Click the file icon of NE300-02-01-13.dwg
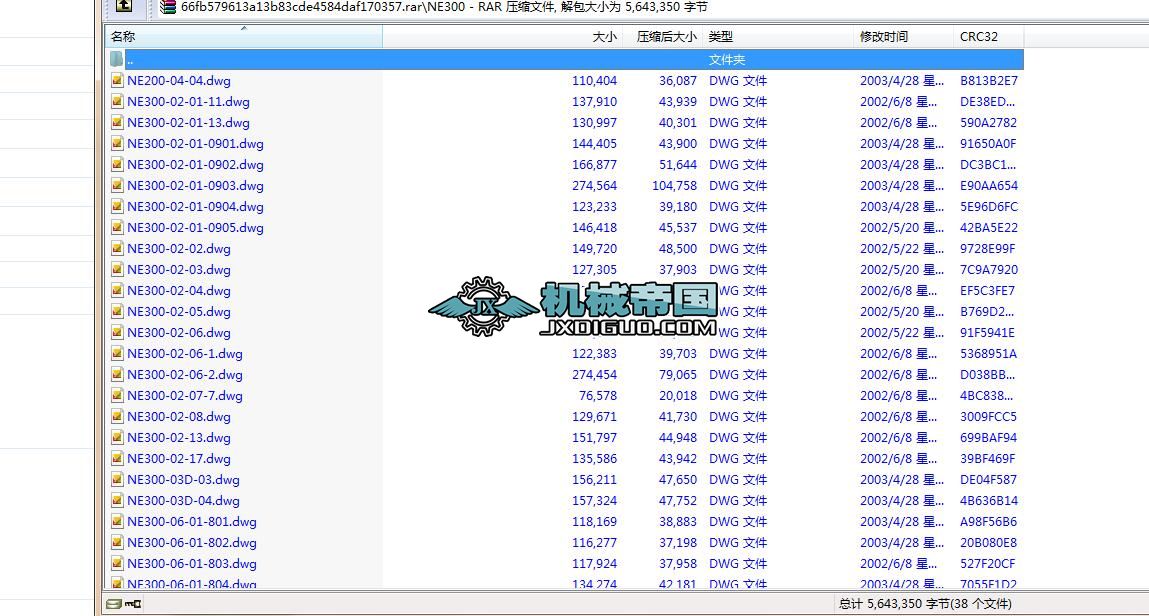 pyautogui.click(x=117, y=122)
